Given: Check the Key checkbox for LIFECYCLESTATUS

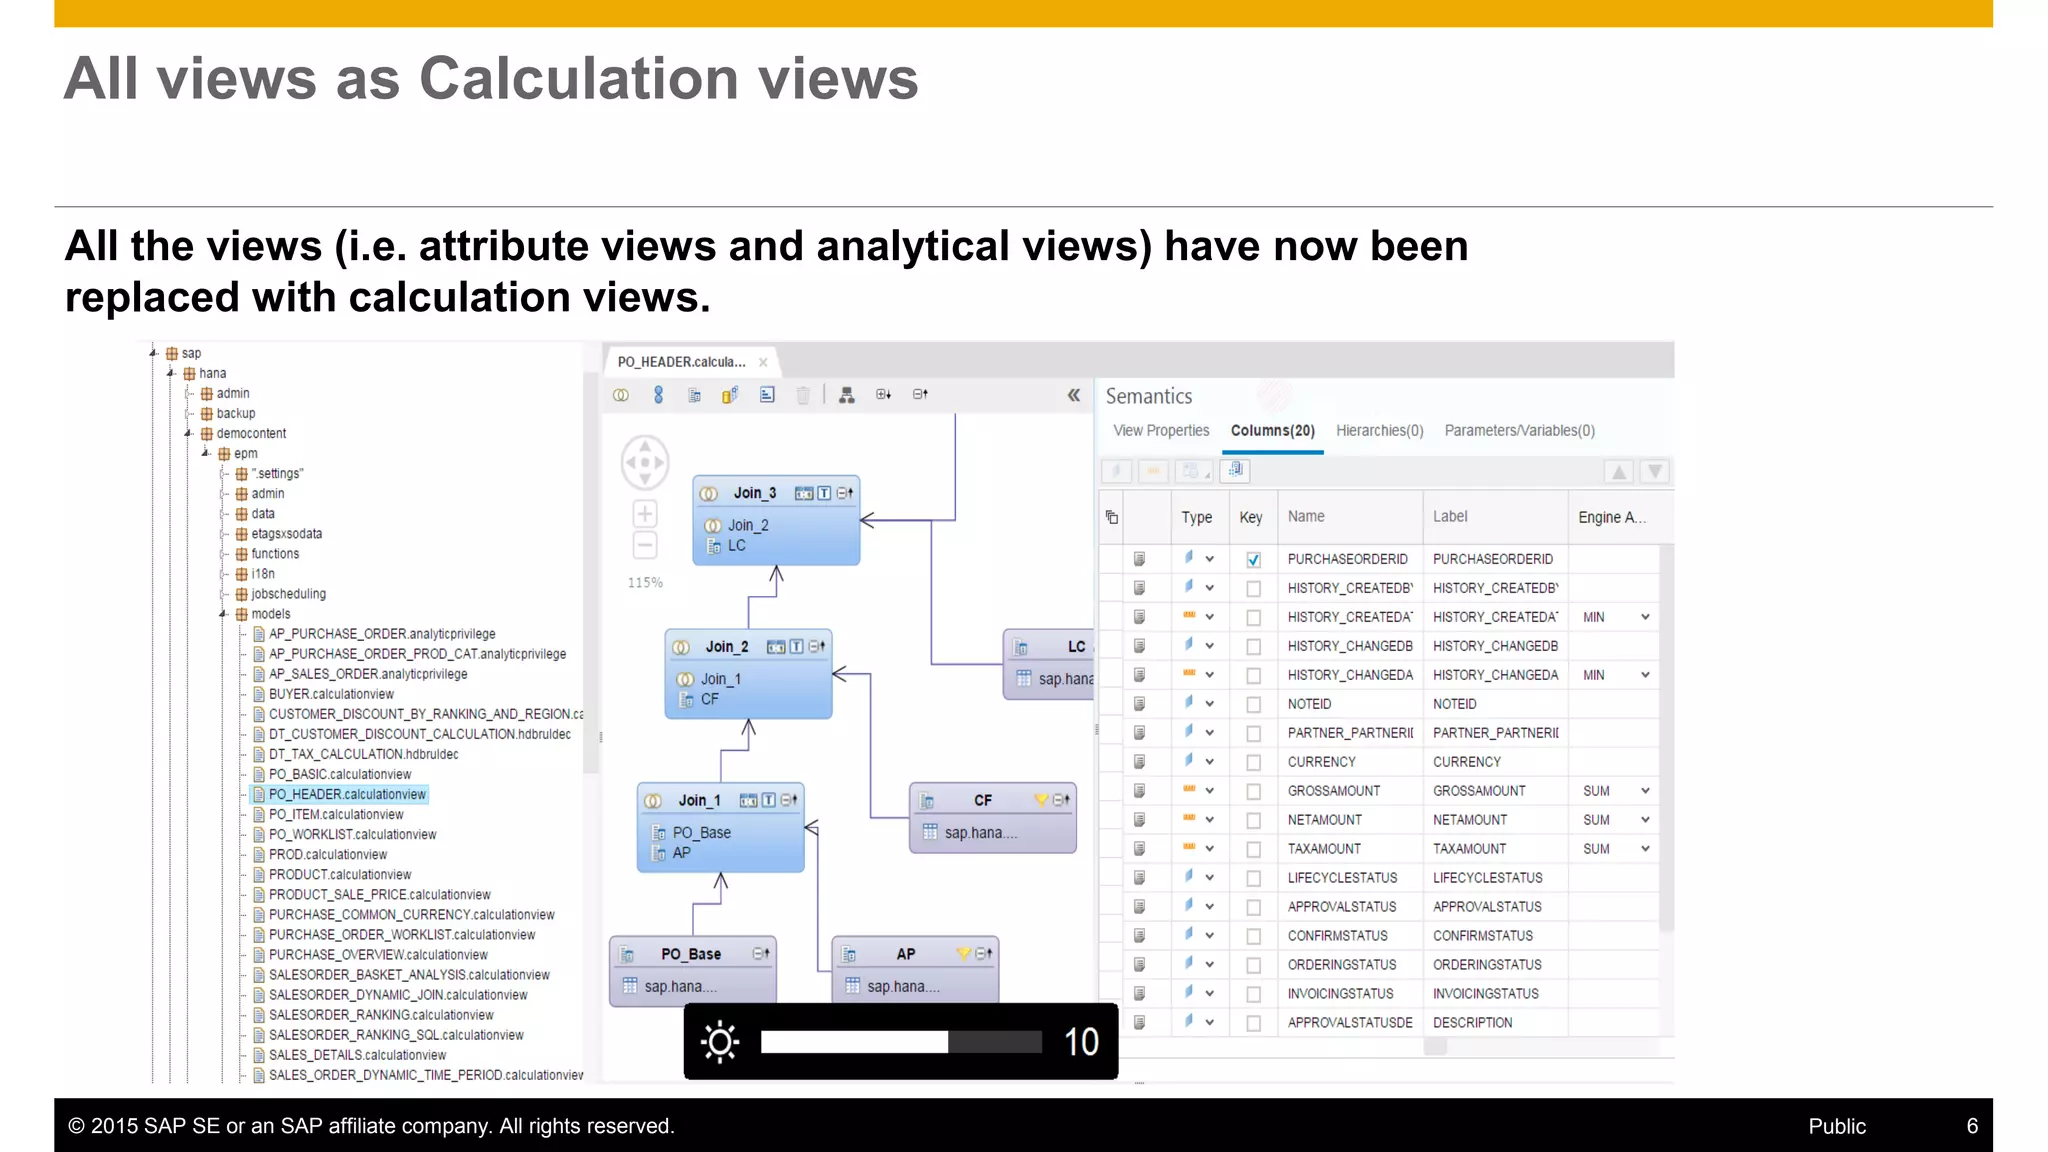Looking at the screenshot, I should (1253, 879).
